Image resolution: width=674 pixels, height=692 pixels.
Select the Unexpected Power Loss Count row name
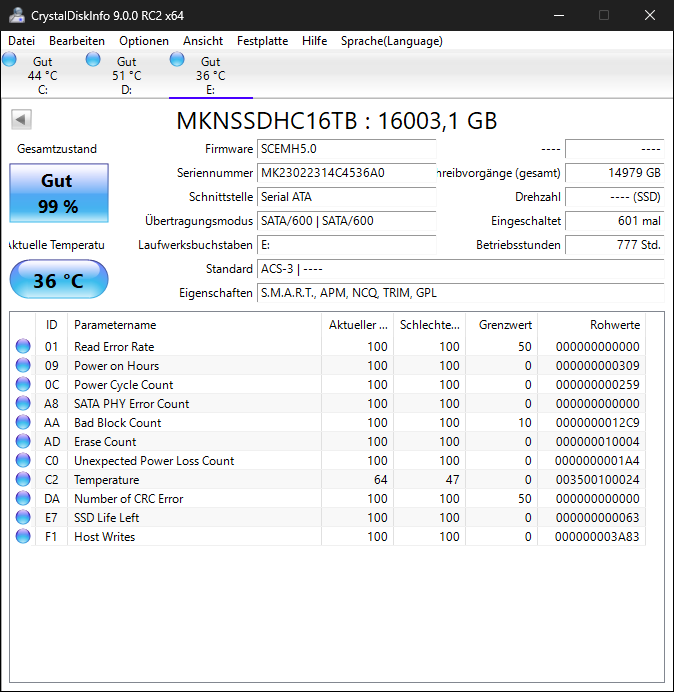click(154, 461)
